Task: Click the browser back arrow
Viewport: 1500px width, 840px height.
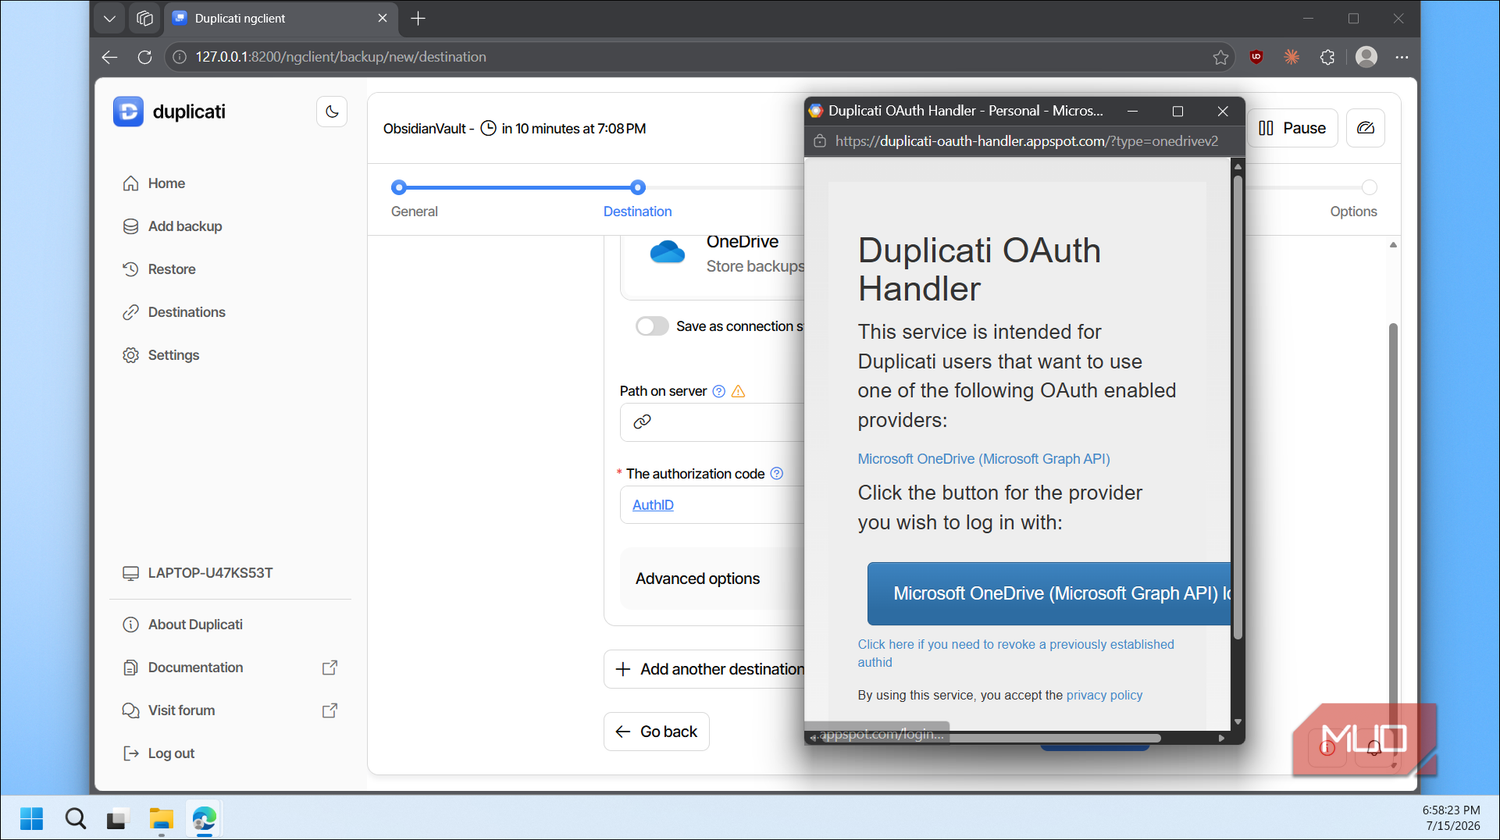Action: coord(110,57)
